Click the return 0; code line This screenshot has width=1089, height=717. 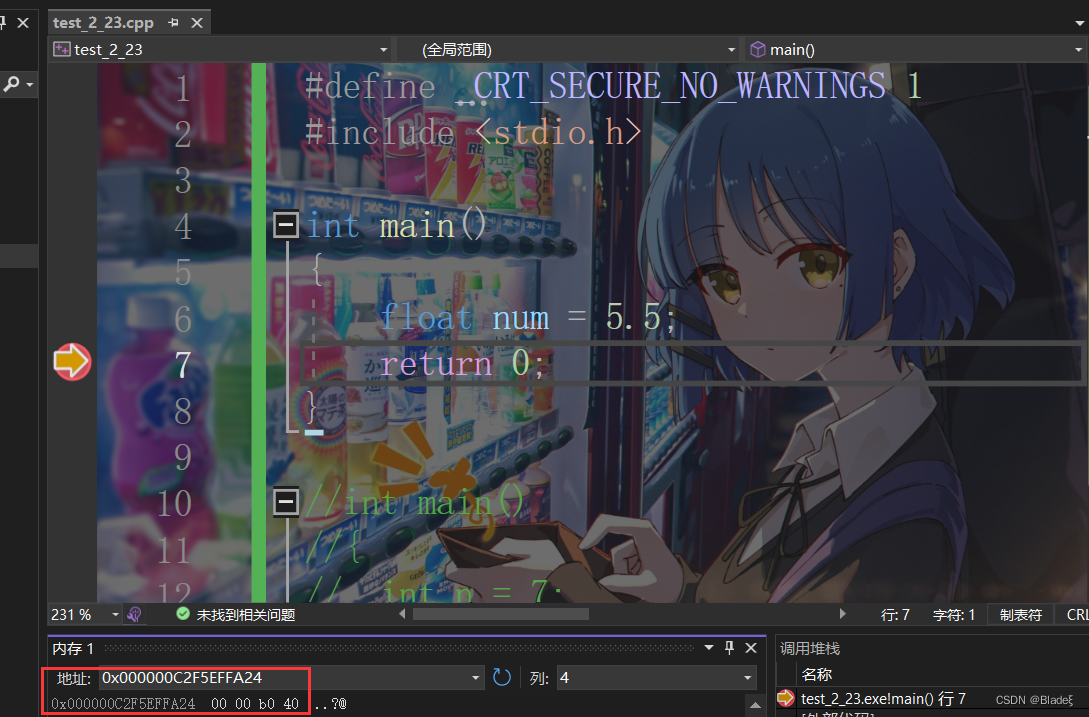pos(462,363)
